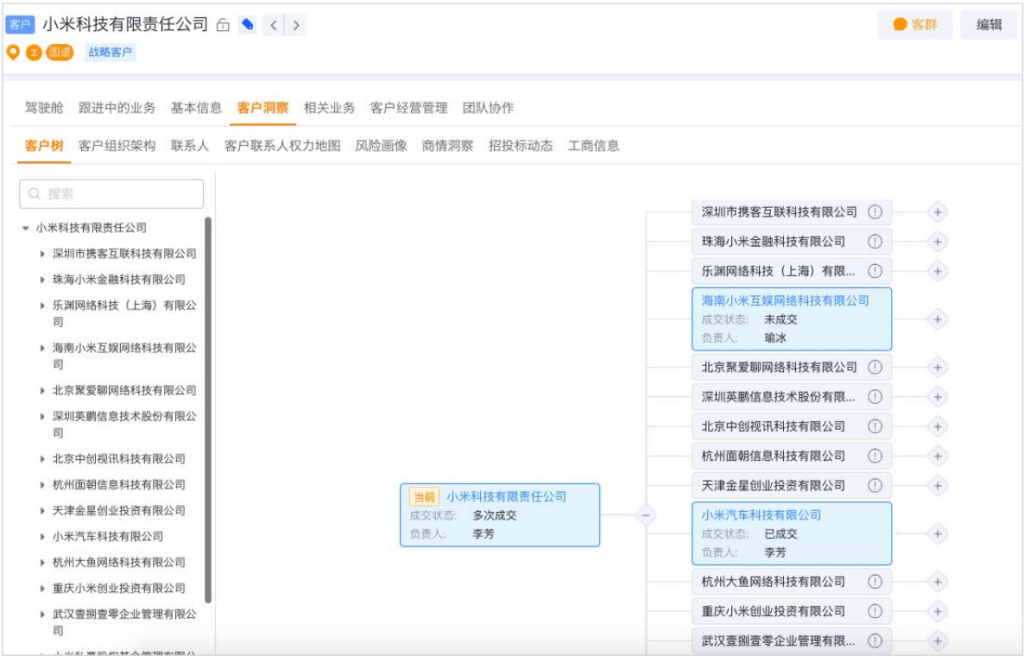This screenshot has width=1024, height=656.
Task: Click info icon on 天津金星创业投资有限公司 node
Action: (x=875, y=485)
